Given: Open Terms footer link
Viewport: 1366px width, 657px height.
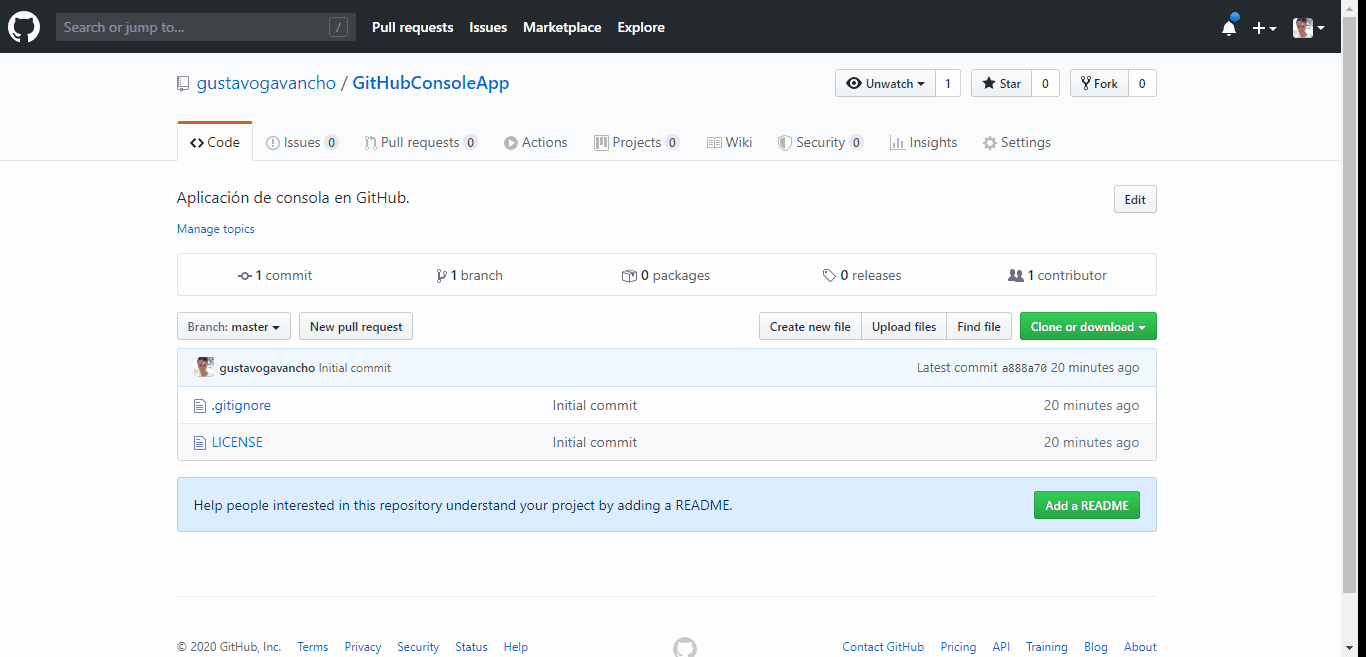Looking at the screenshot, I should (x=313, y=647).
